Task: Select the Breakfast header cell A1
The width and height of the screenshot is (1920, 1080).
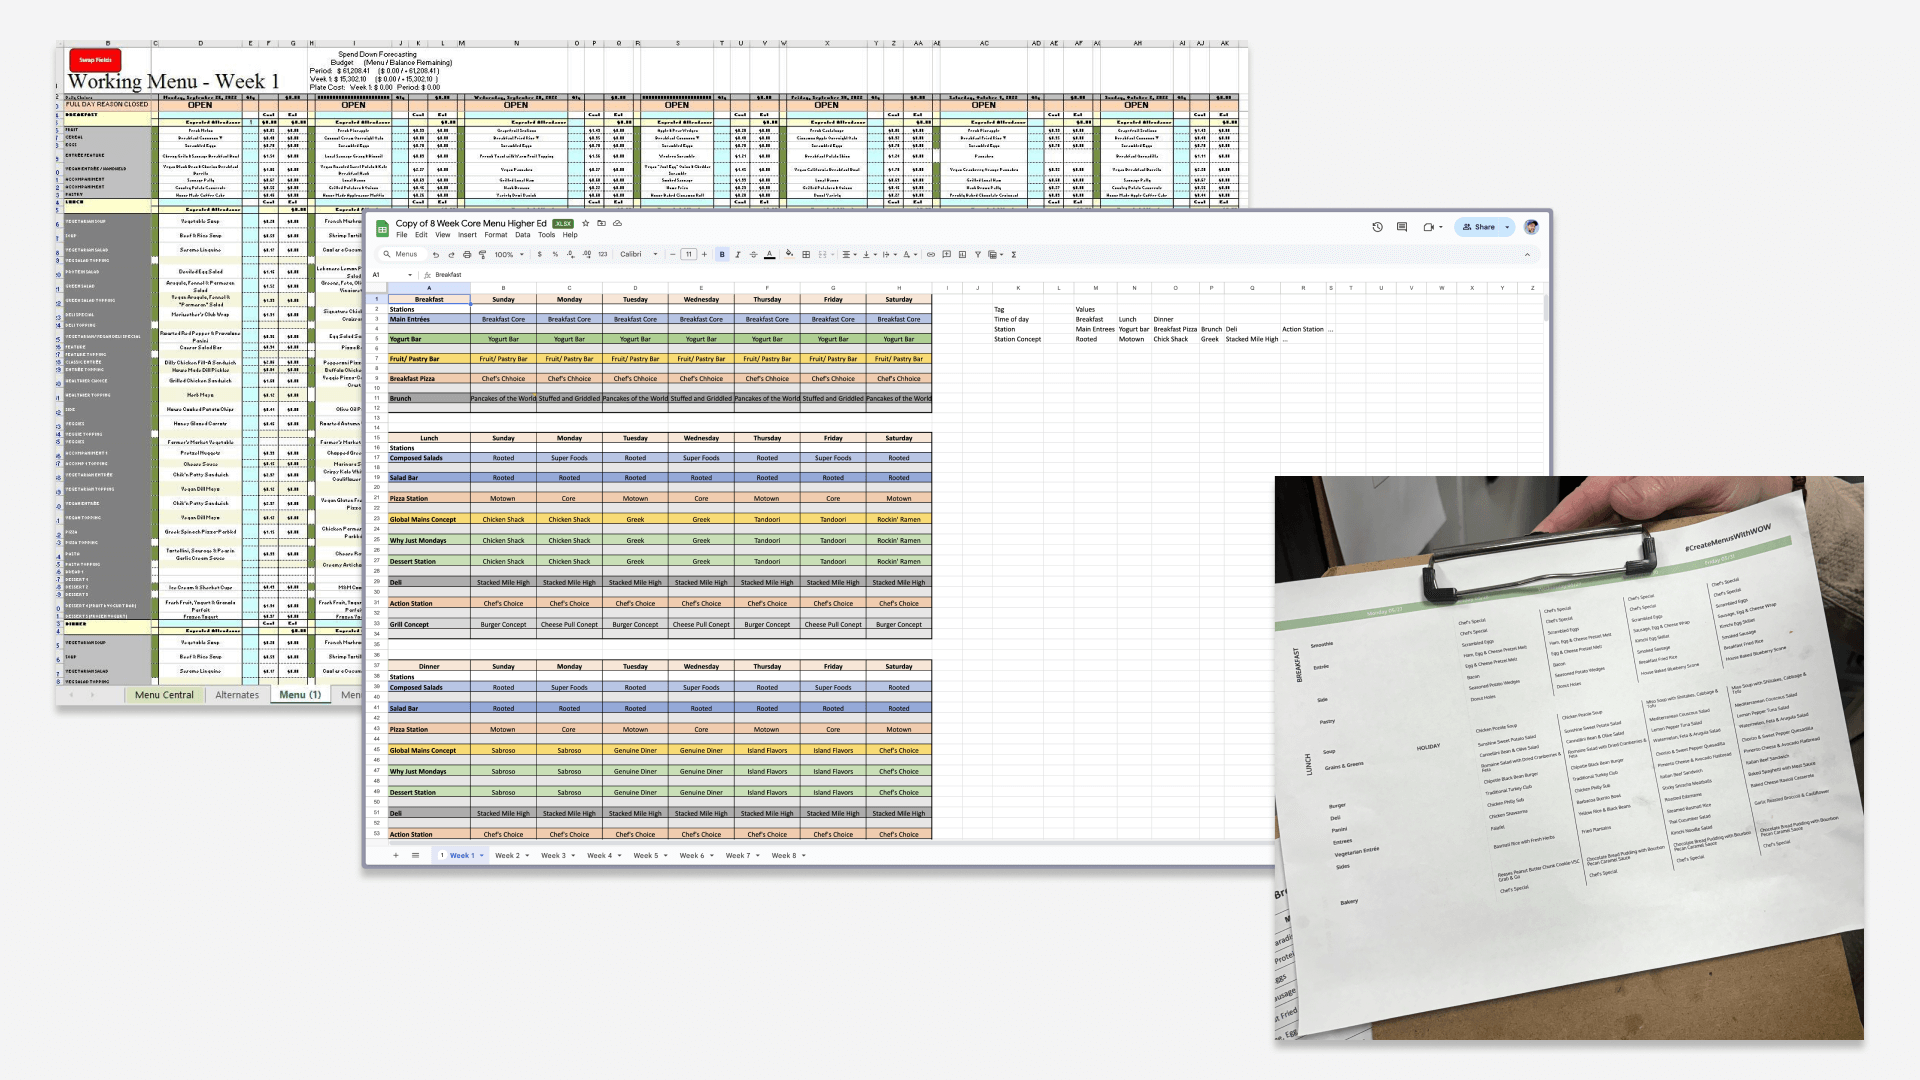Action: [x=429, y=299]
